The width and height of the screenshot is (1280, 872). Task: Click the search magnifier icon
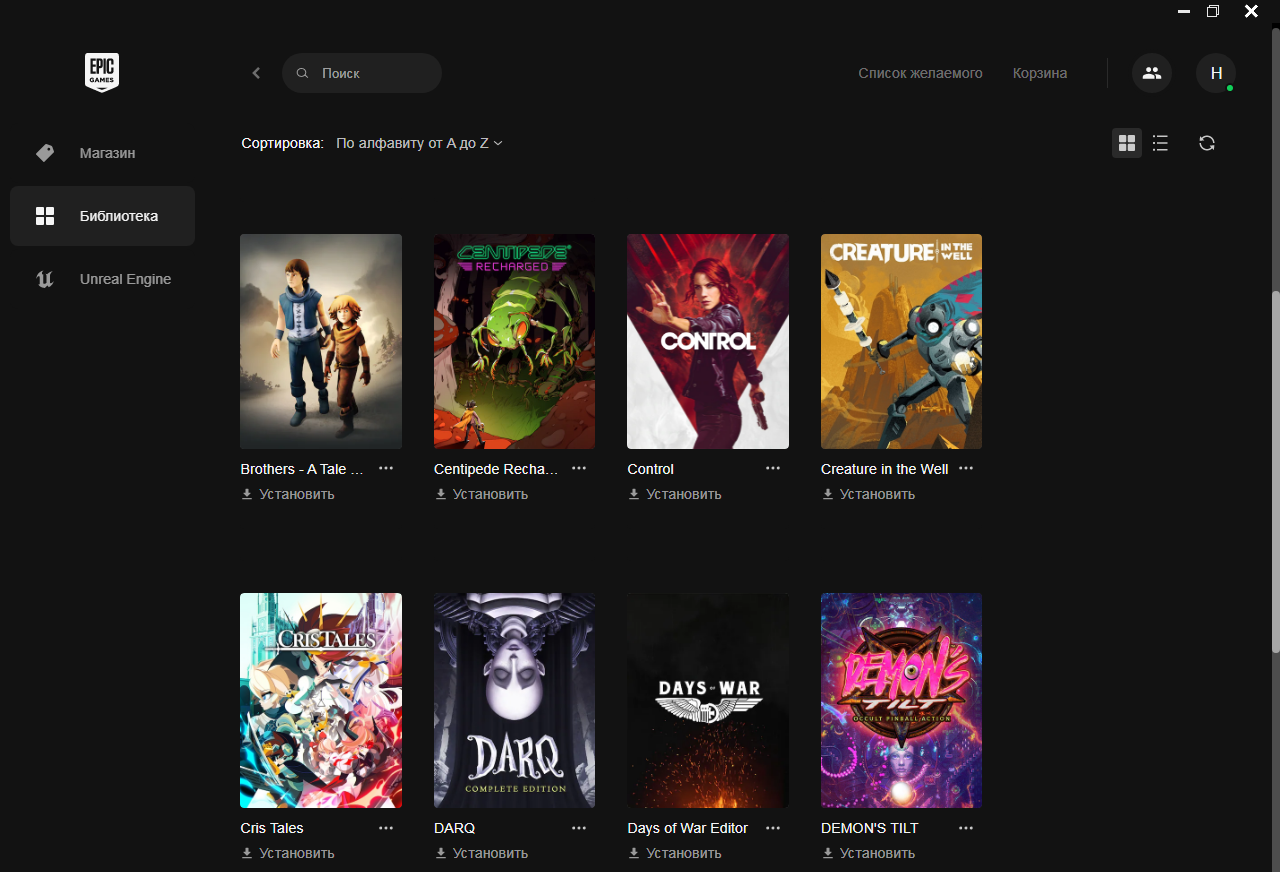coord(303,73)
